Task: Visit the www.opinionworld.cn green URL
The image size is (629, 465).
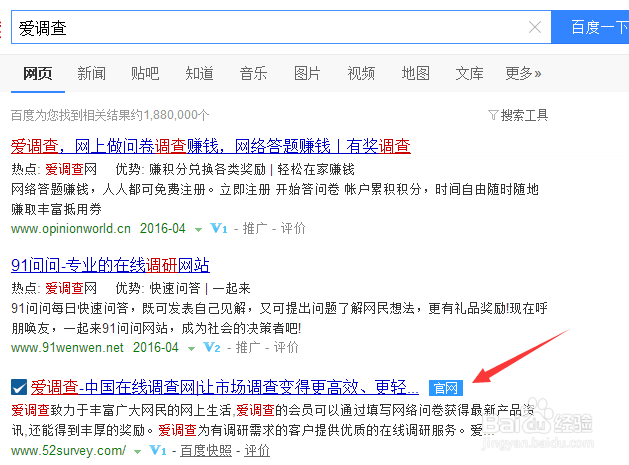Action: pyautogui.click(x=71, y=229)
